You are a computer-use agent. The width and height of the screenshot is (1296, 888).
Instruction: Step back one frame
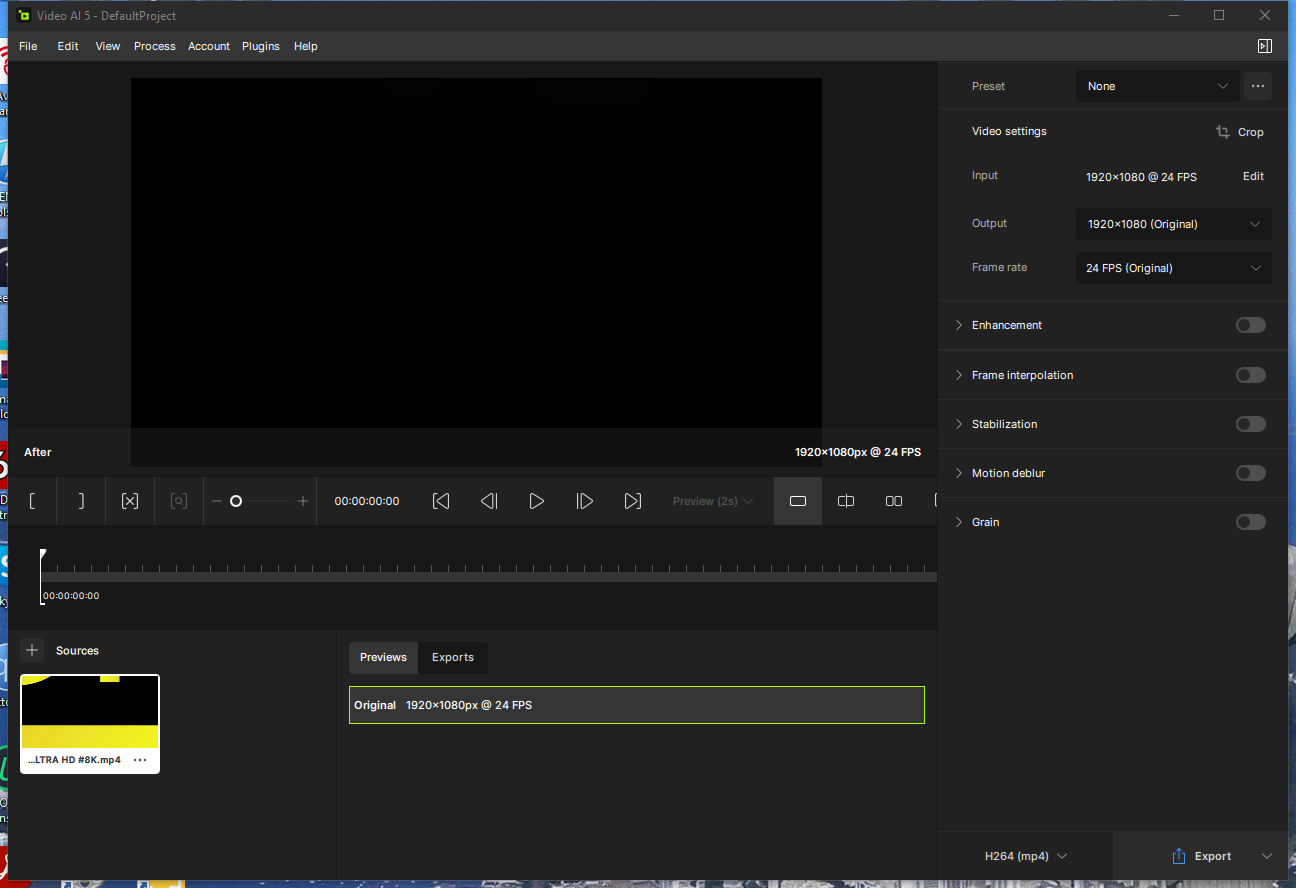coord(489,501)
